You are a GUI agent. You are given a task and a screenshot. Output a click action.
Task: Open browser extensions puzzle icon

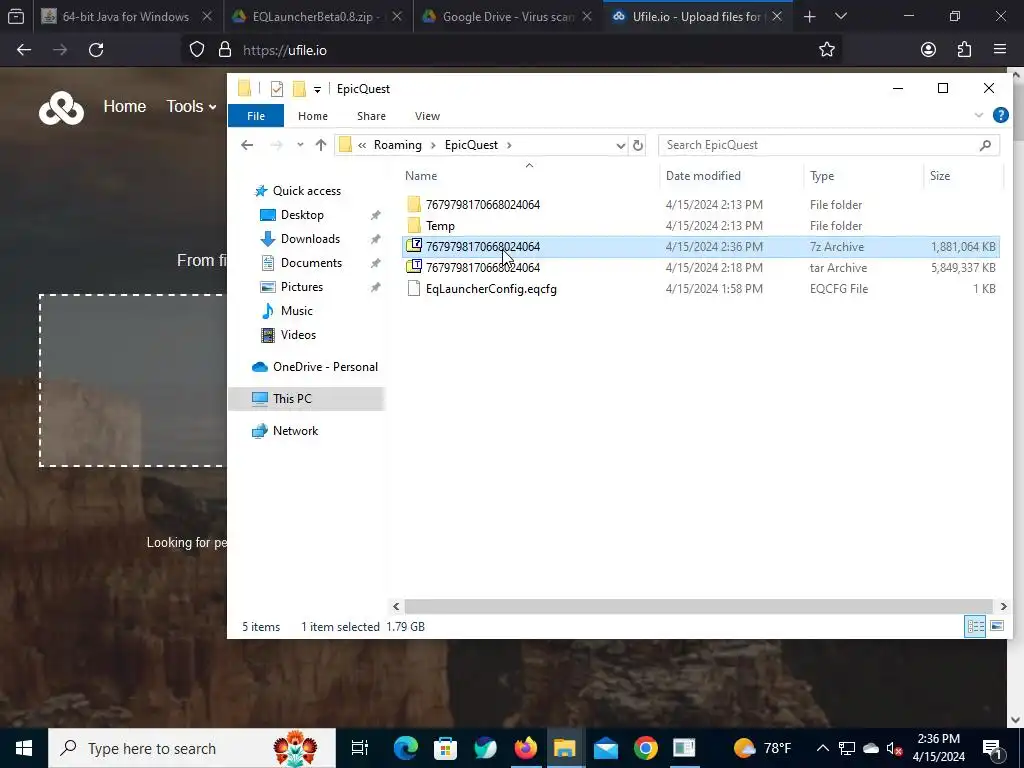tap(964, 50)
